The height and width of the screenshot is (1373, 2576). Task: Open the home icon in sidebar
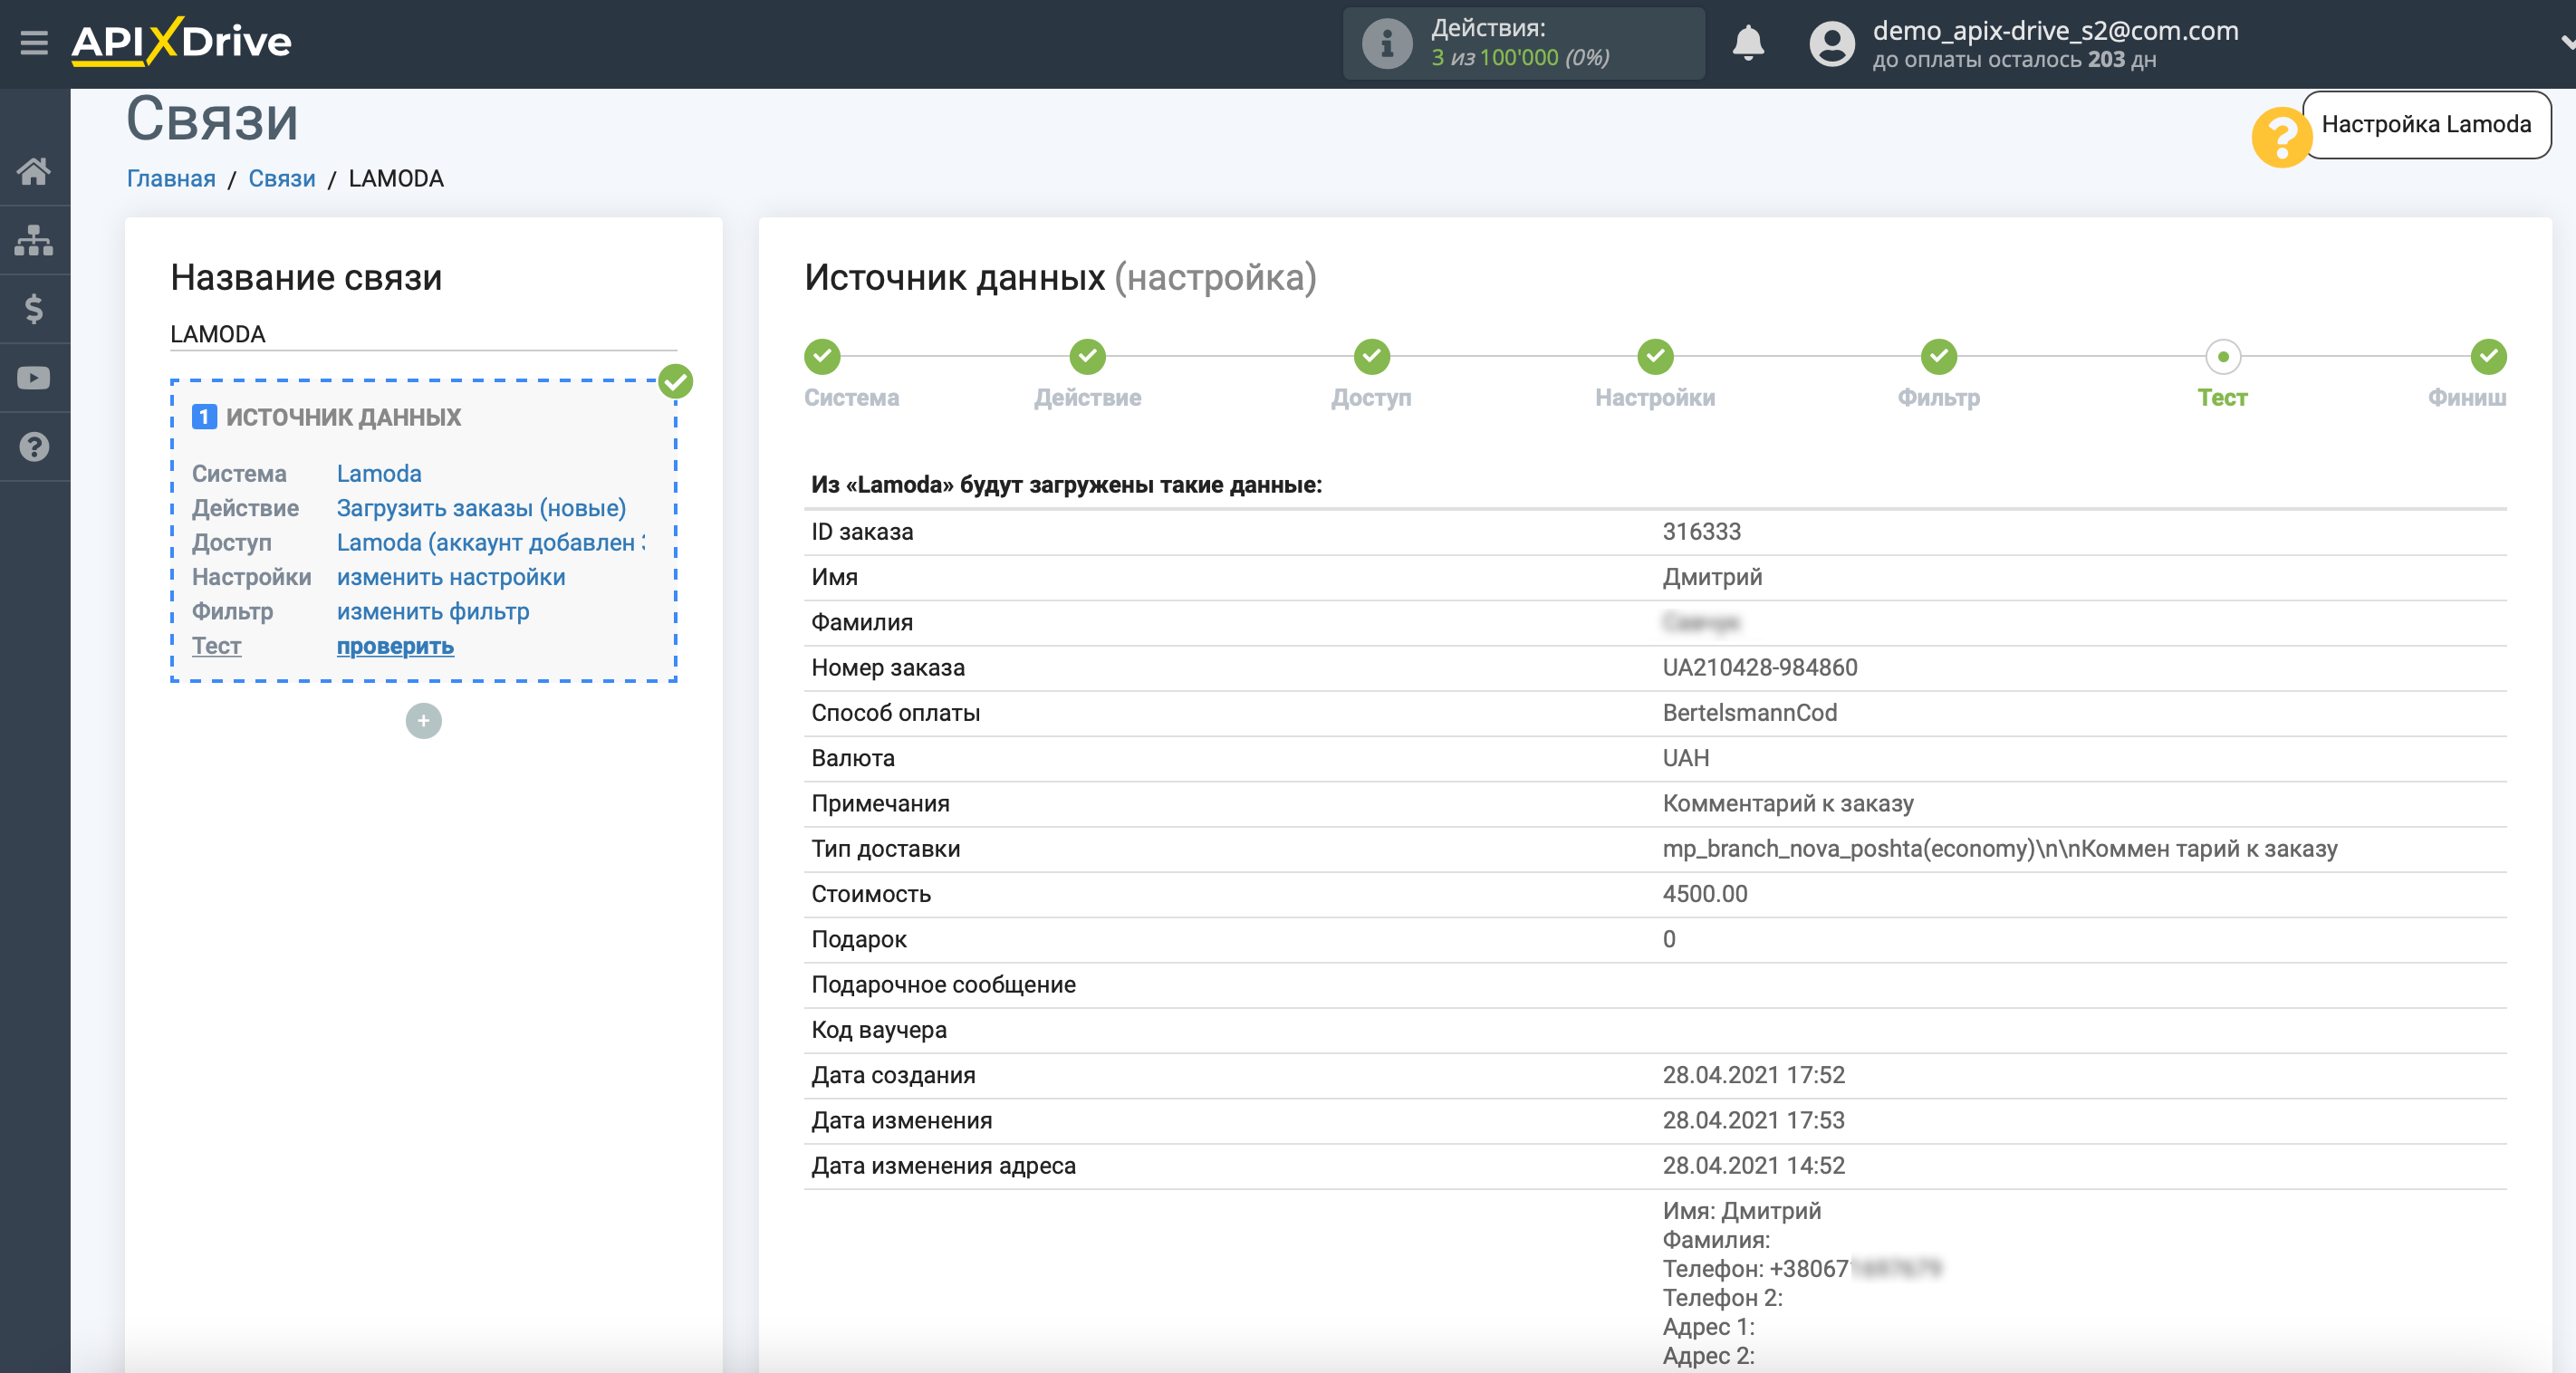click(x=34, y=171)
